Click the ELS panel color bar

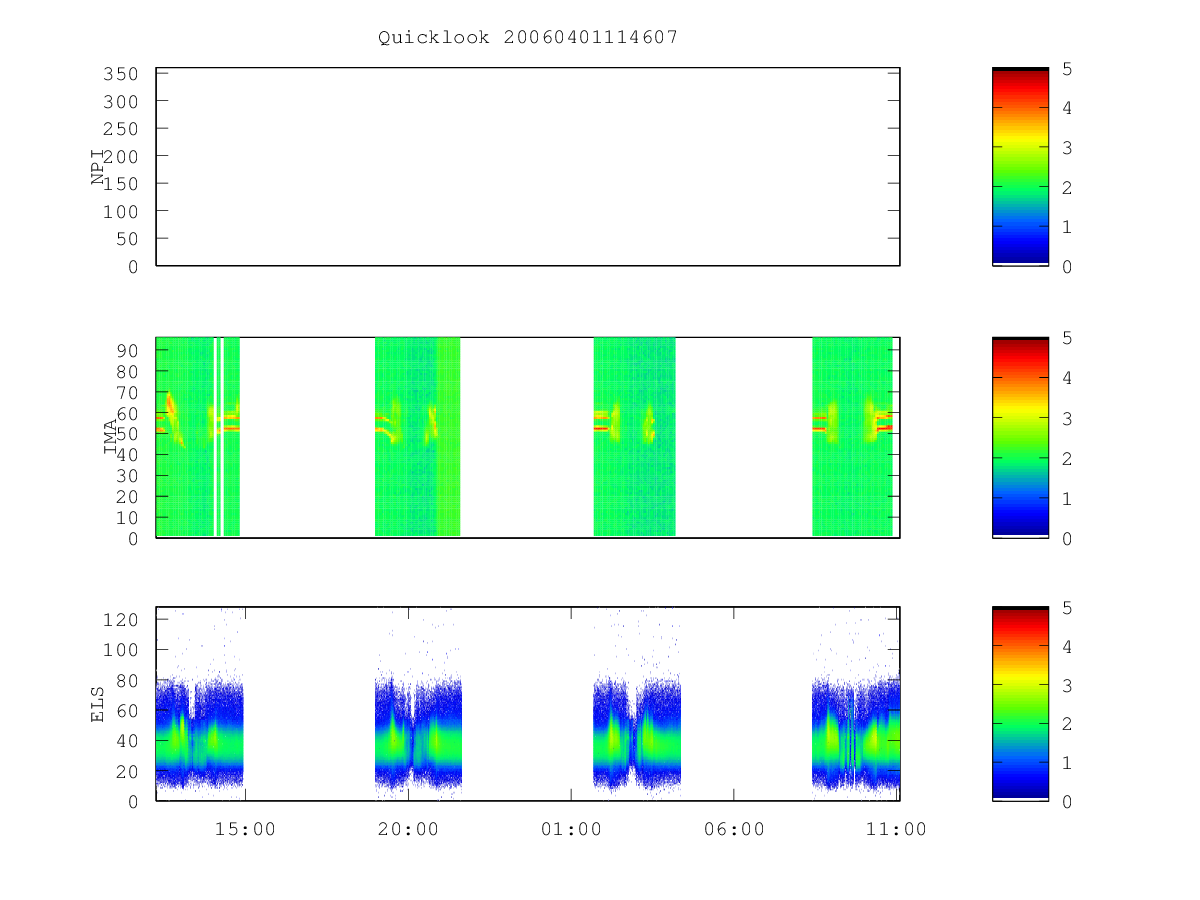1020,704
